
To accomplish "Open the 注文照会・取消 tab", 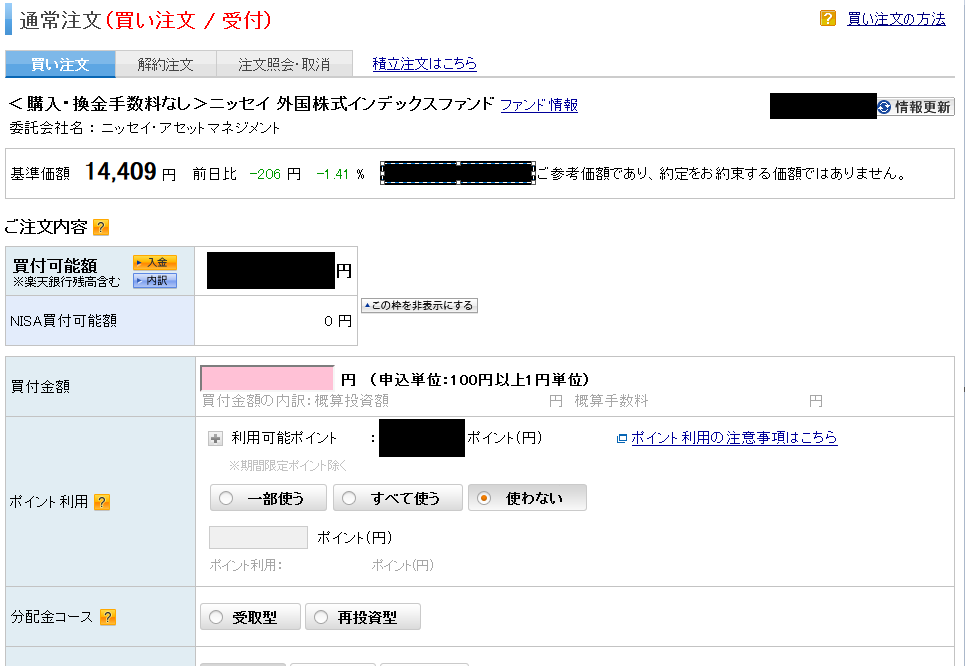I will tap(284, 64).
